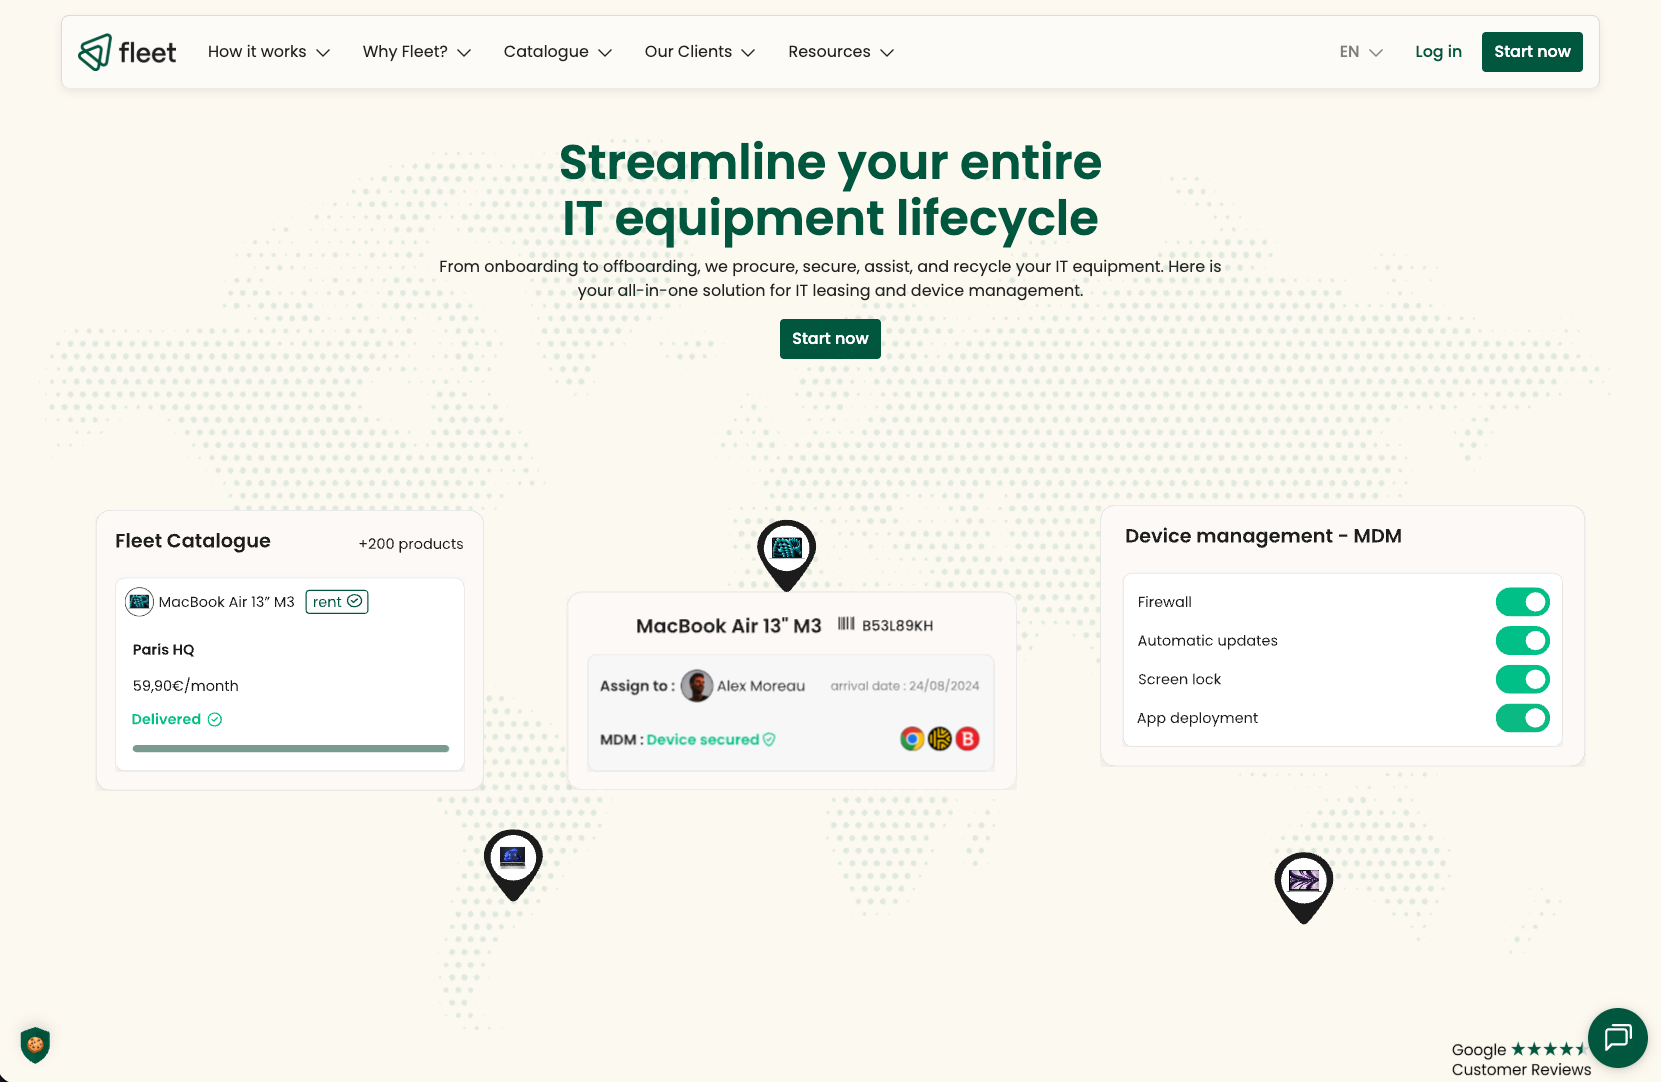This screenshot has height=1082, width=1661.
Task: Click the bottom-left laptop map pin
Action: tap(513, 861)
